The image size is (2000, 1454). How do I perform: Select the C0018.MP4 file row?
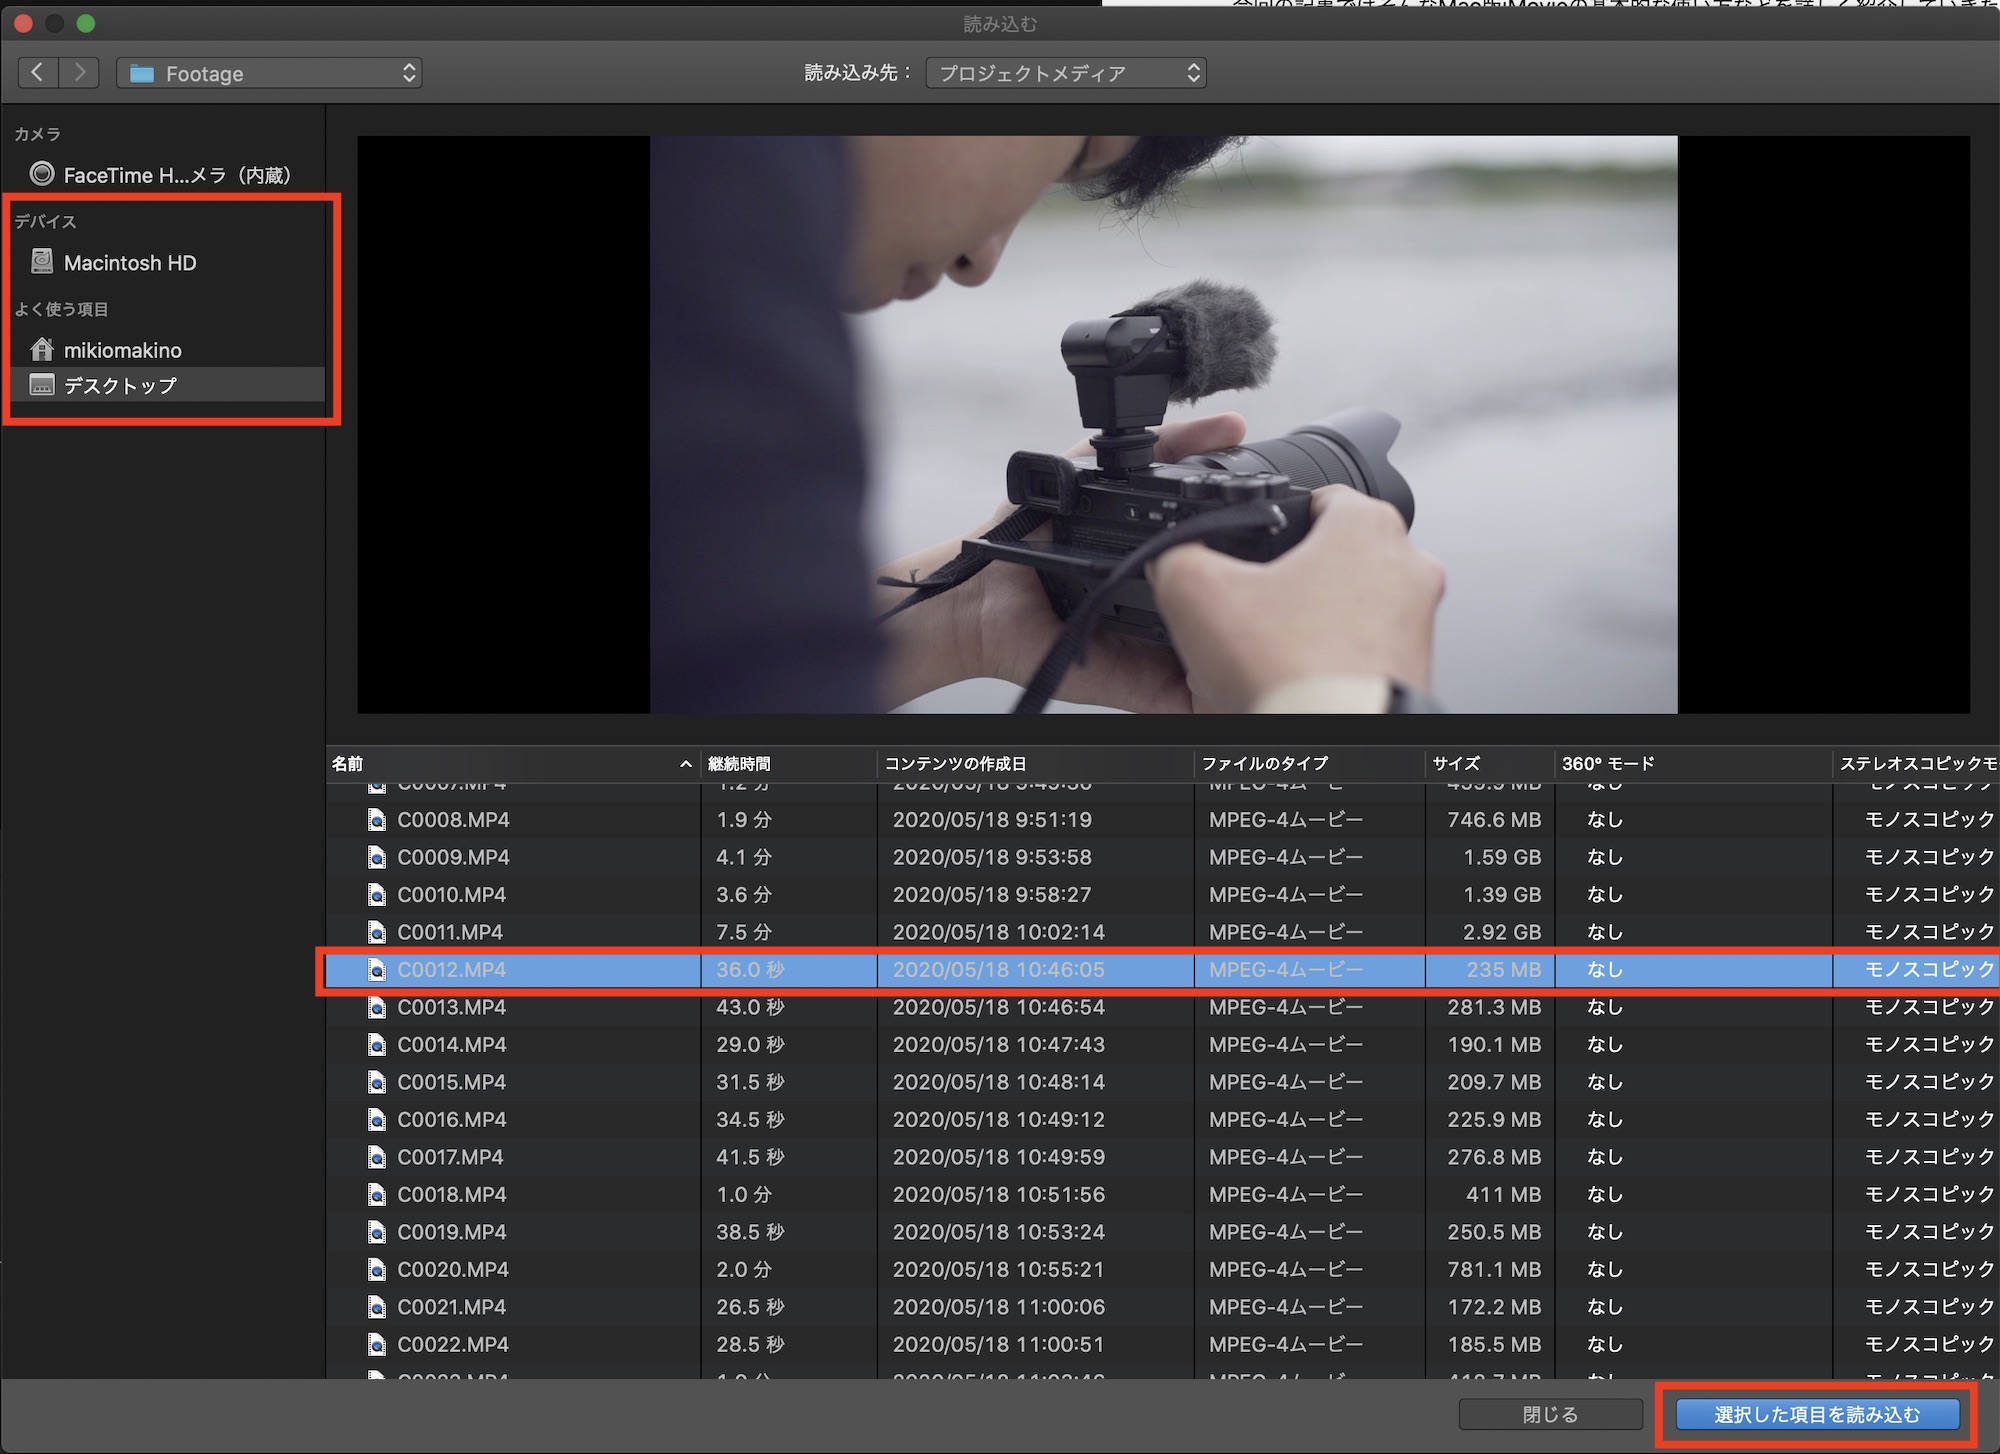pyautogui.click(x=452, y=1195)
